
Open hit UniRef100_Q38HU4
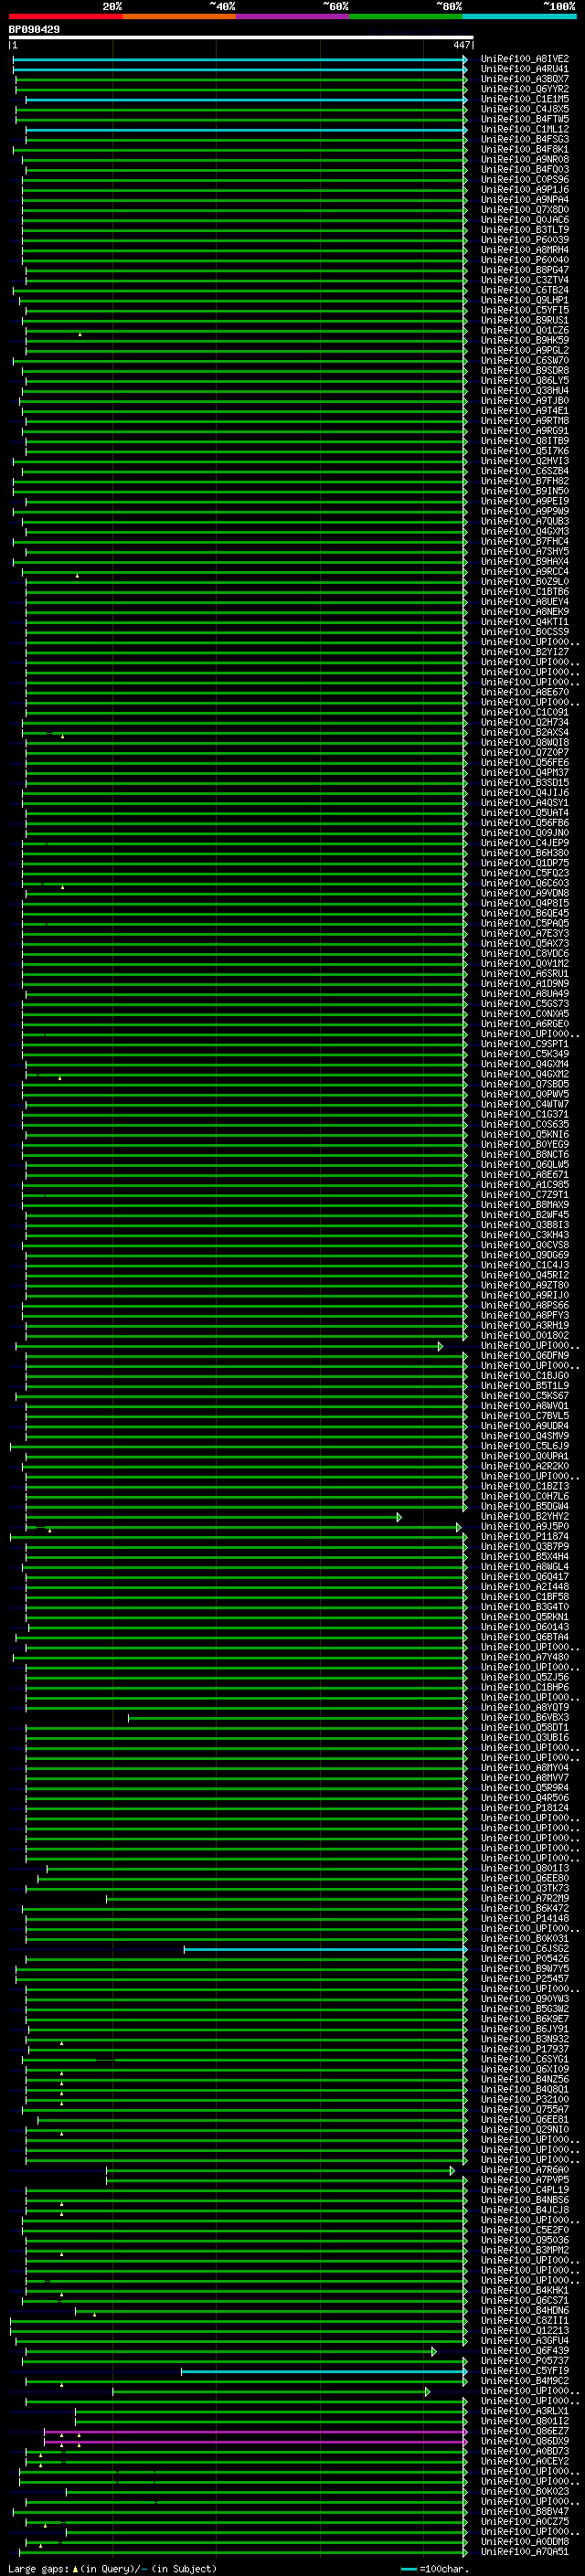pos(525,390)
